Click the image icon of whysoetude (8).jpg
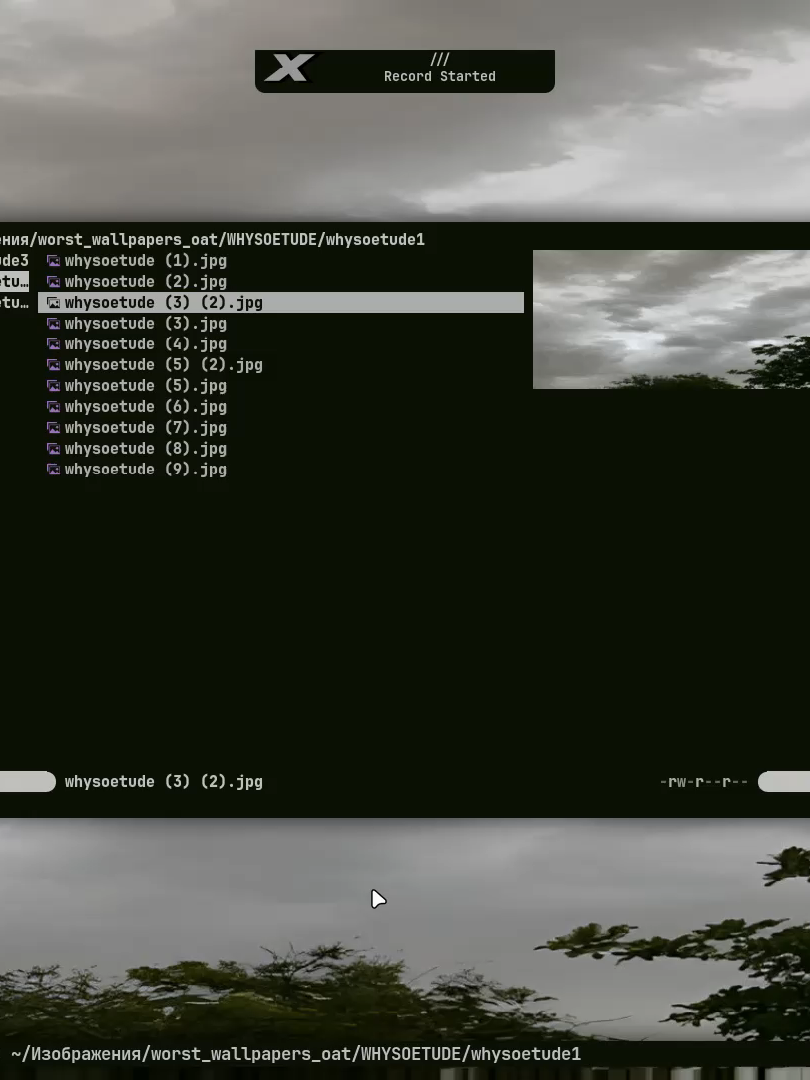This screenshot has width=810, height=1080. [x=53, y=449]
